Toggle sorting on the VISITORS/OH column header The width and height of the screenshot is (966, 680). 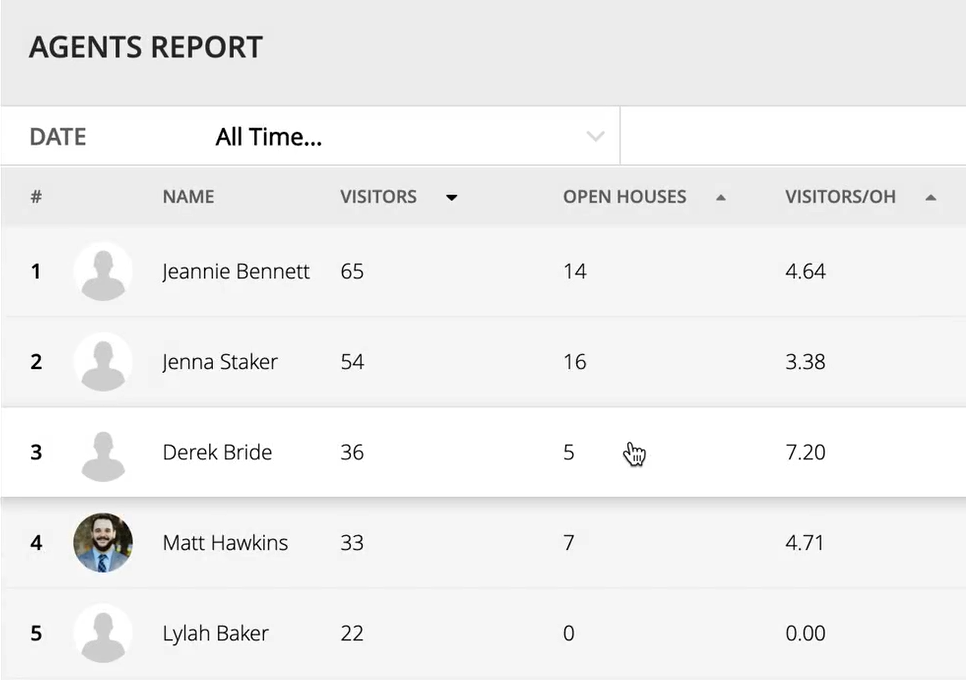pos(841,197)
